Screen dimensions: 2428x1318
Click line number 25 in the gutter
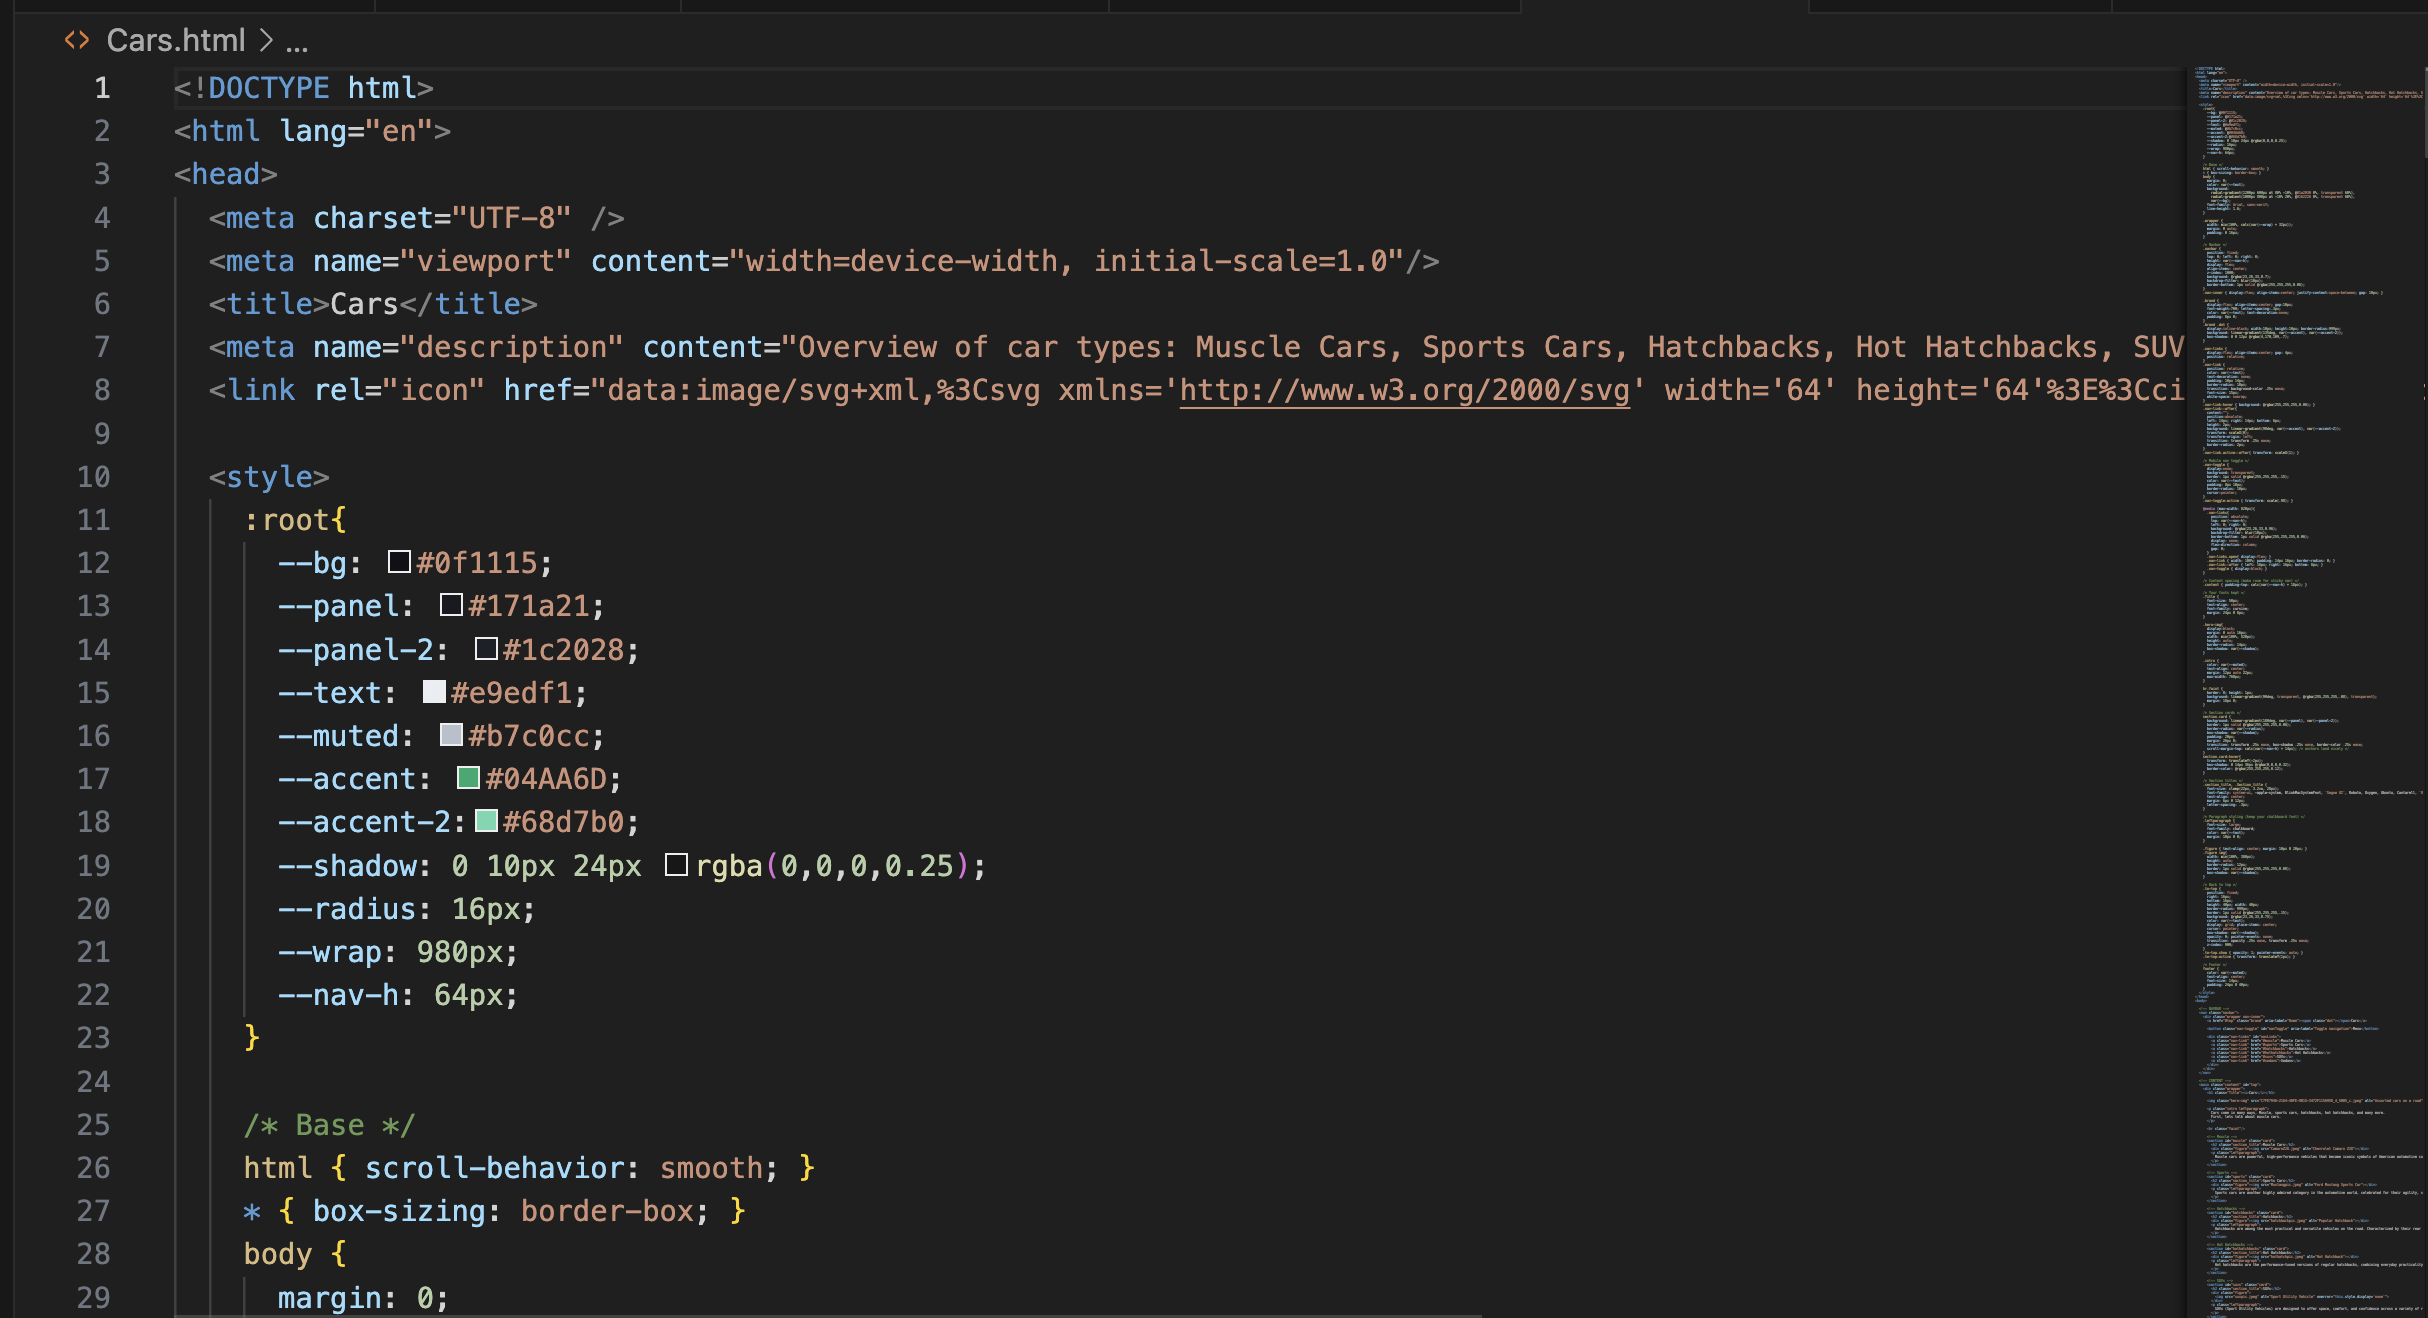(x=94, y=1125)
